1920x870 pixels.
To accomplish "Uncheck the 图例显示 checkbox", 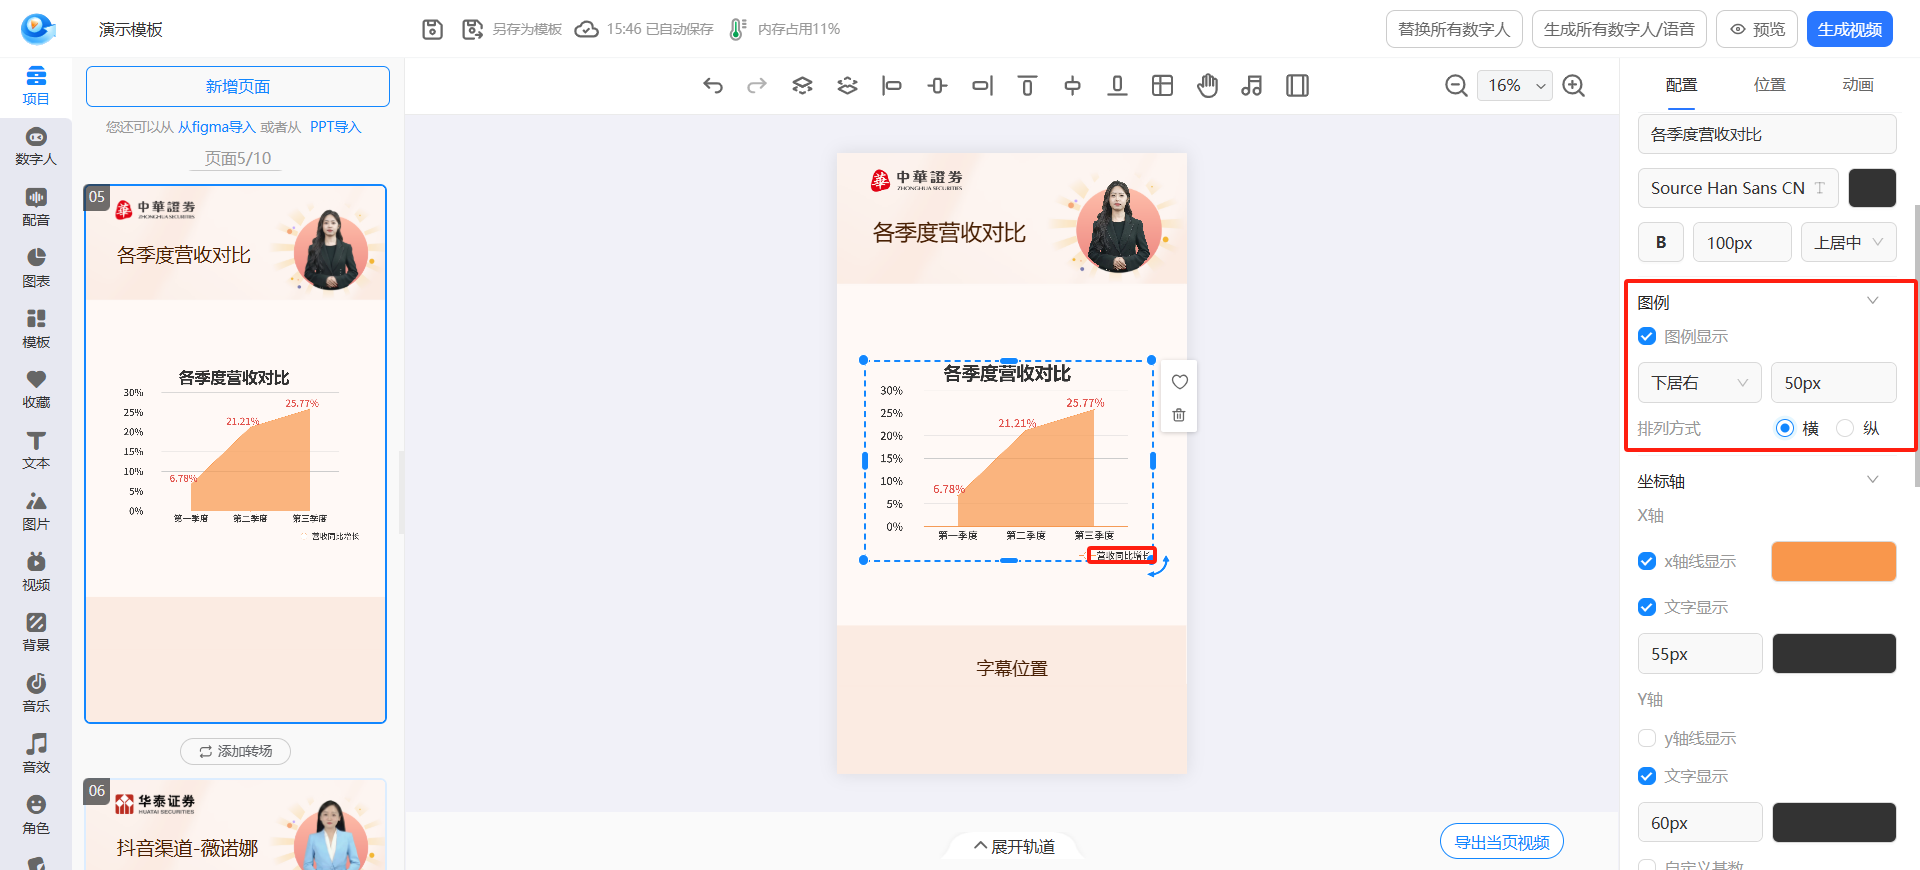I will (x=1647, y=337).
